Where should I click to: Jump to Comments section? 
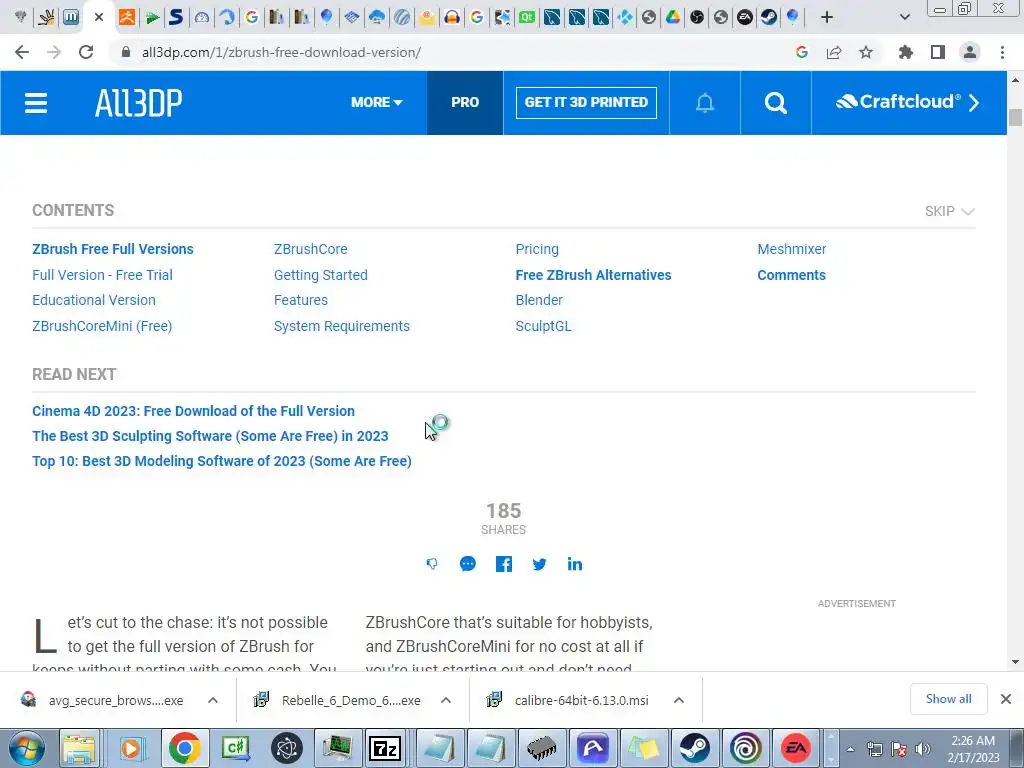(x=792, y=275)
